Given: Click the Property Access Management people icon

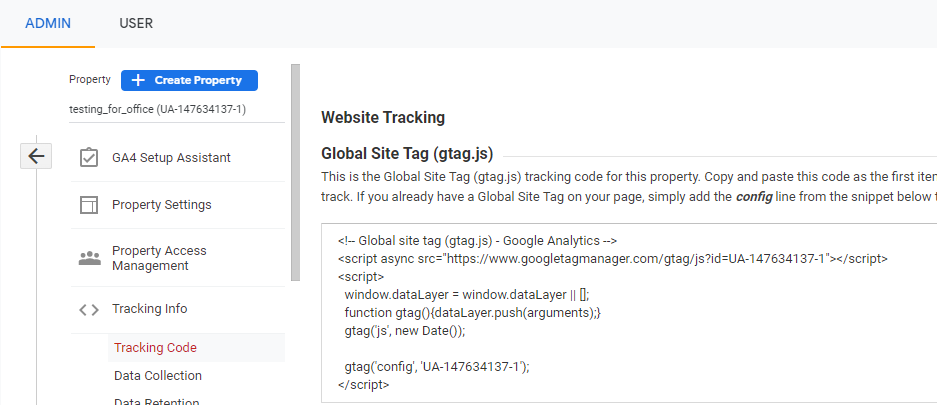Looking at the screenshot, I should [89, 259].
